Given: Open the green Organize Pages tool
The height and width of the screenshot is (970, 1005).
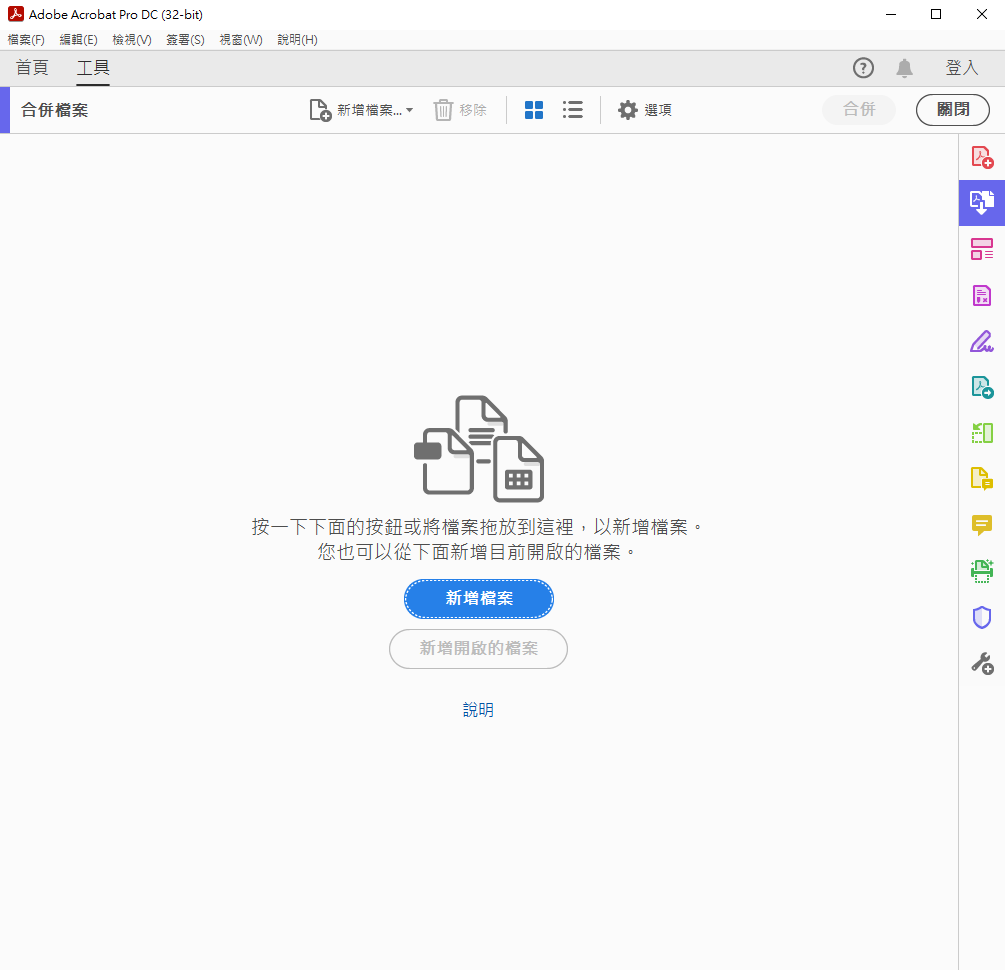Looking at the screenshot, I should (981, 433).
